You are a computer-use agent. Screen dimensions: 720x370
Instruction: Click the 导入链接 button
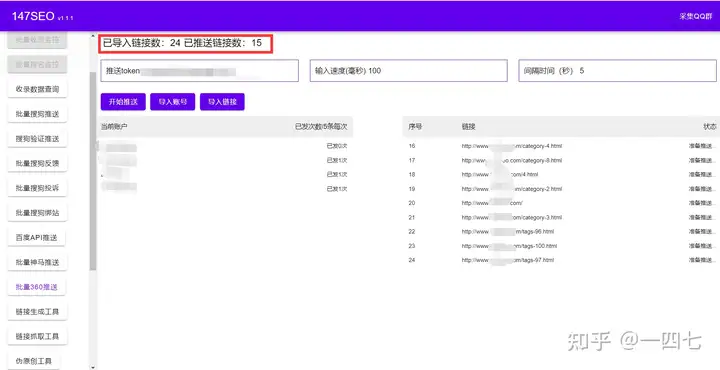[x=222, y=102]
